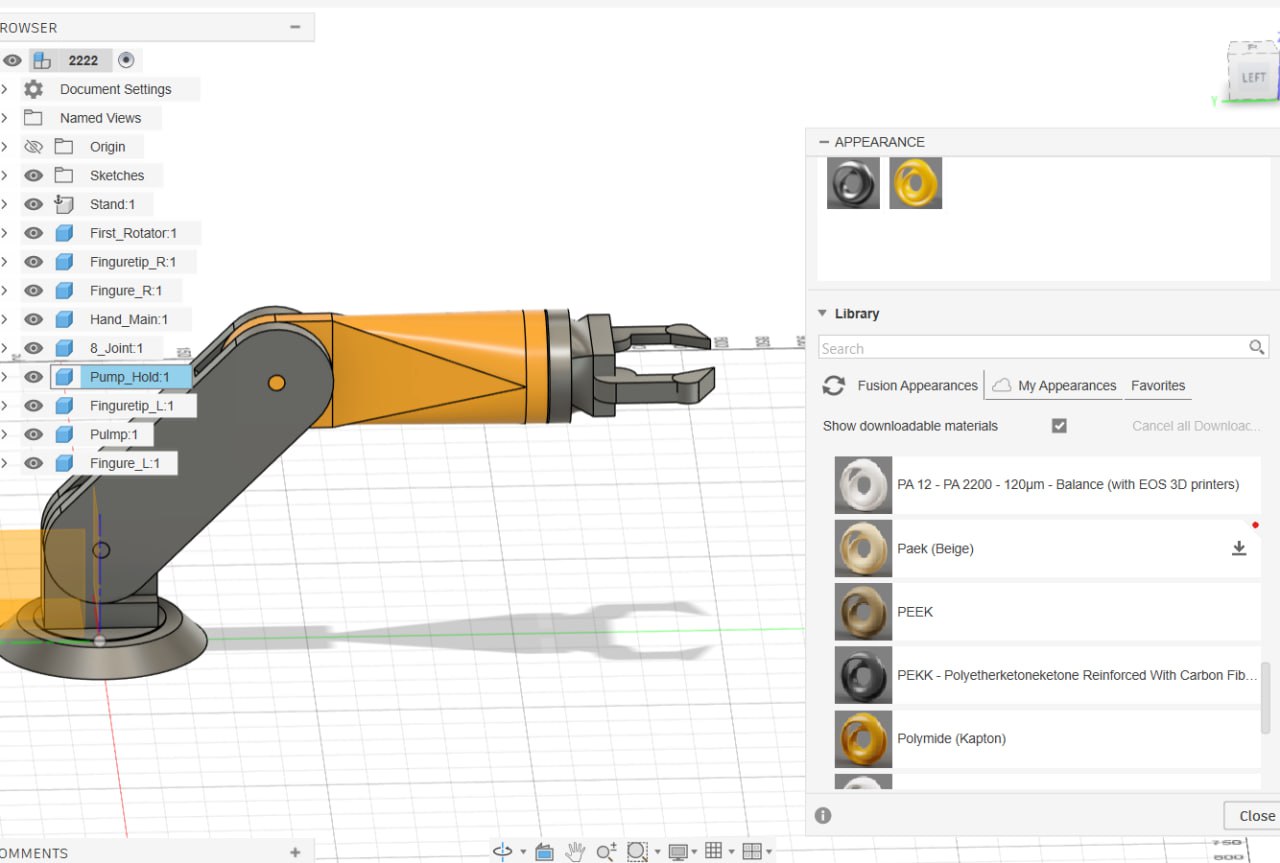Open the Display Settings monitor icon

click(x=678, y=852)
